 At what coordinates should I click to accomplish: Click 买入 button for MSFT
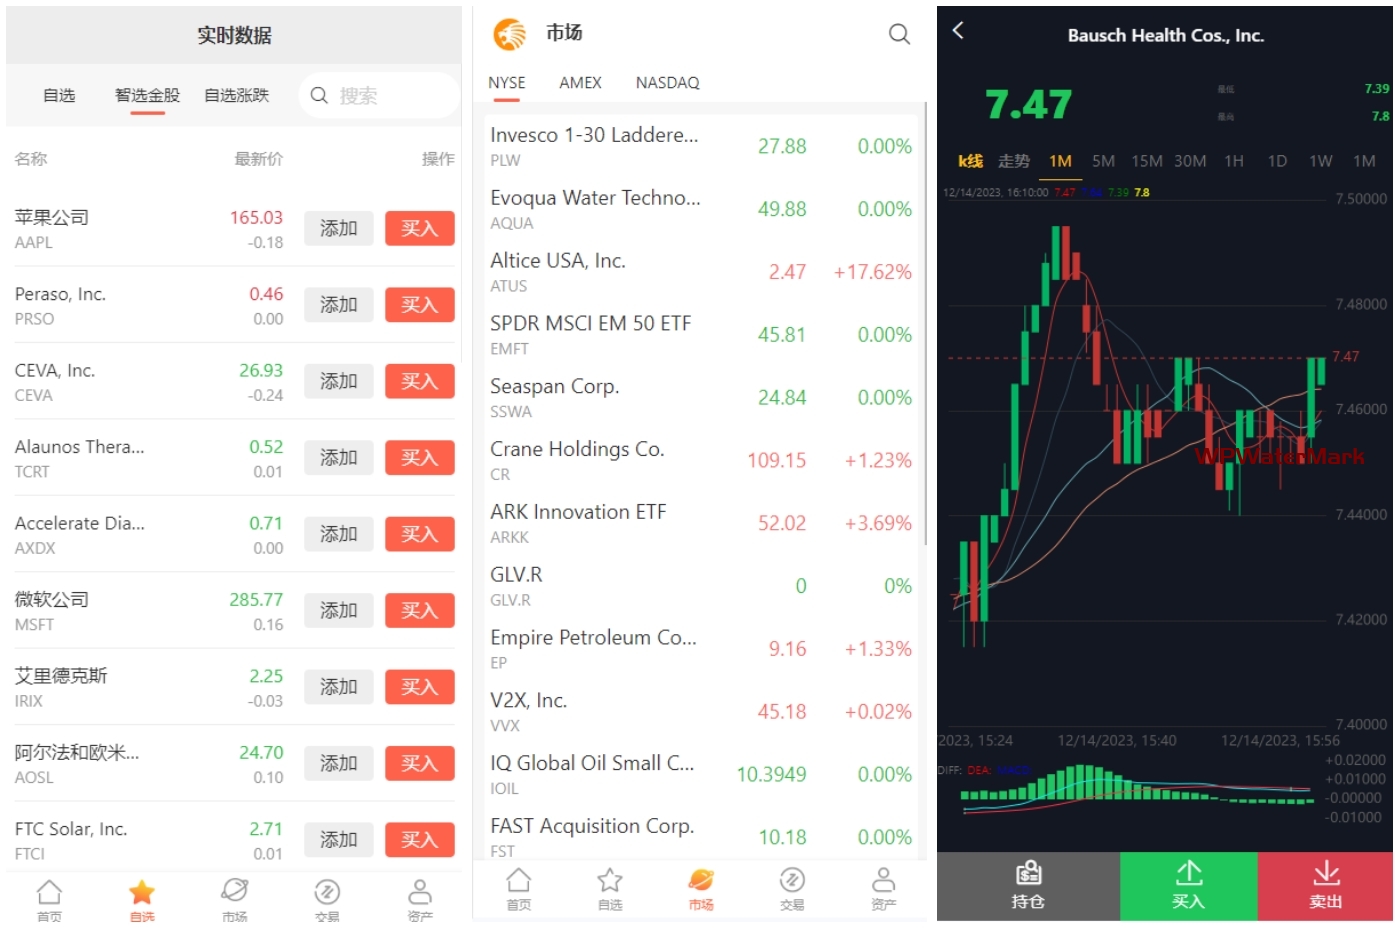(419, 611)
